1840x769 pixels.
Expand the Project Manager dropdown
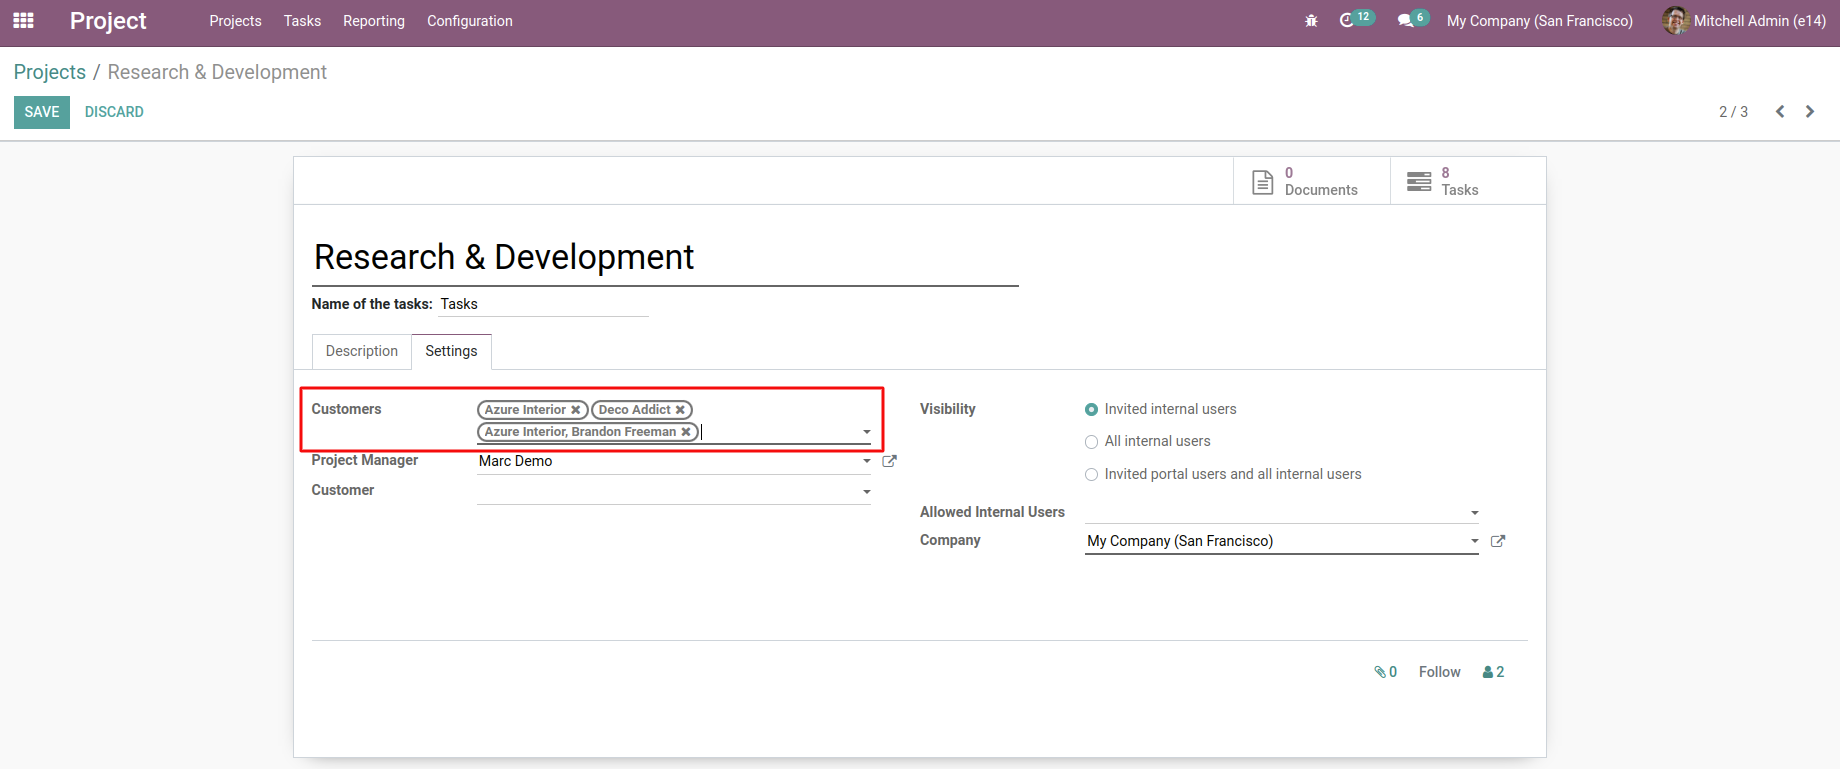[866, 461]
